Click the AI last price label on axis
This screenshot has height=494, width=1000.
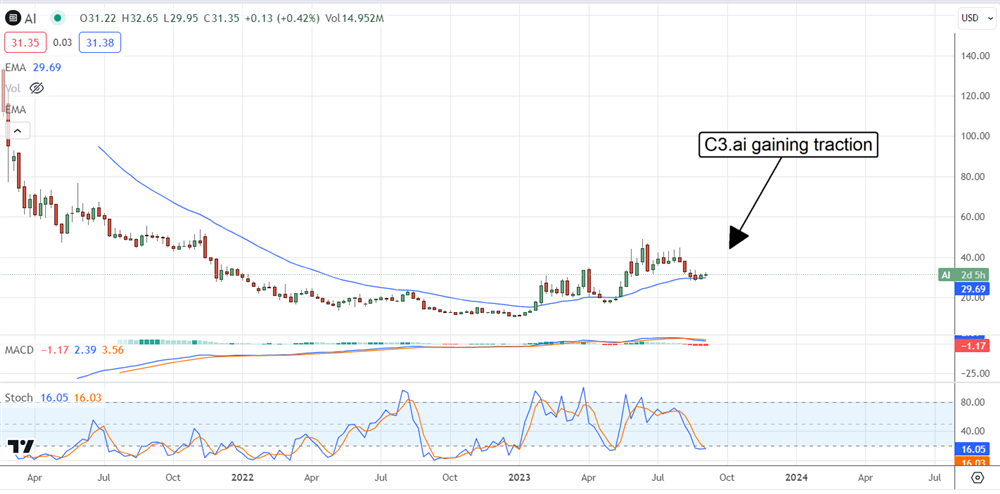[964, 275]
